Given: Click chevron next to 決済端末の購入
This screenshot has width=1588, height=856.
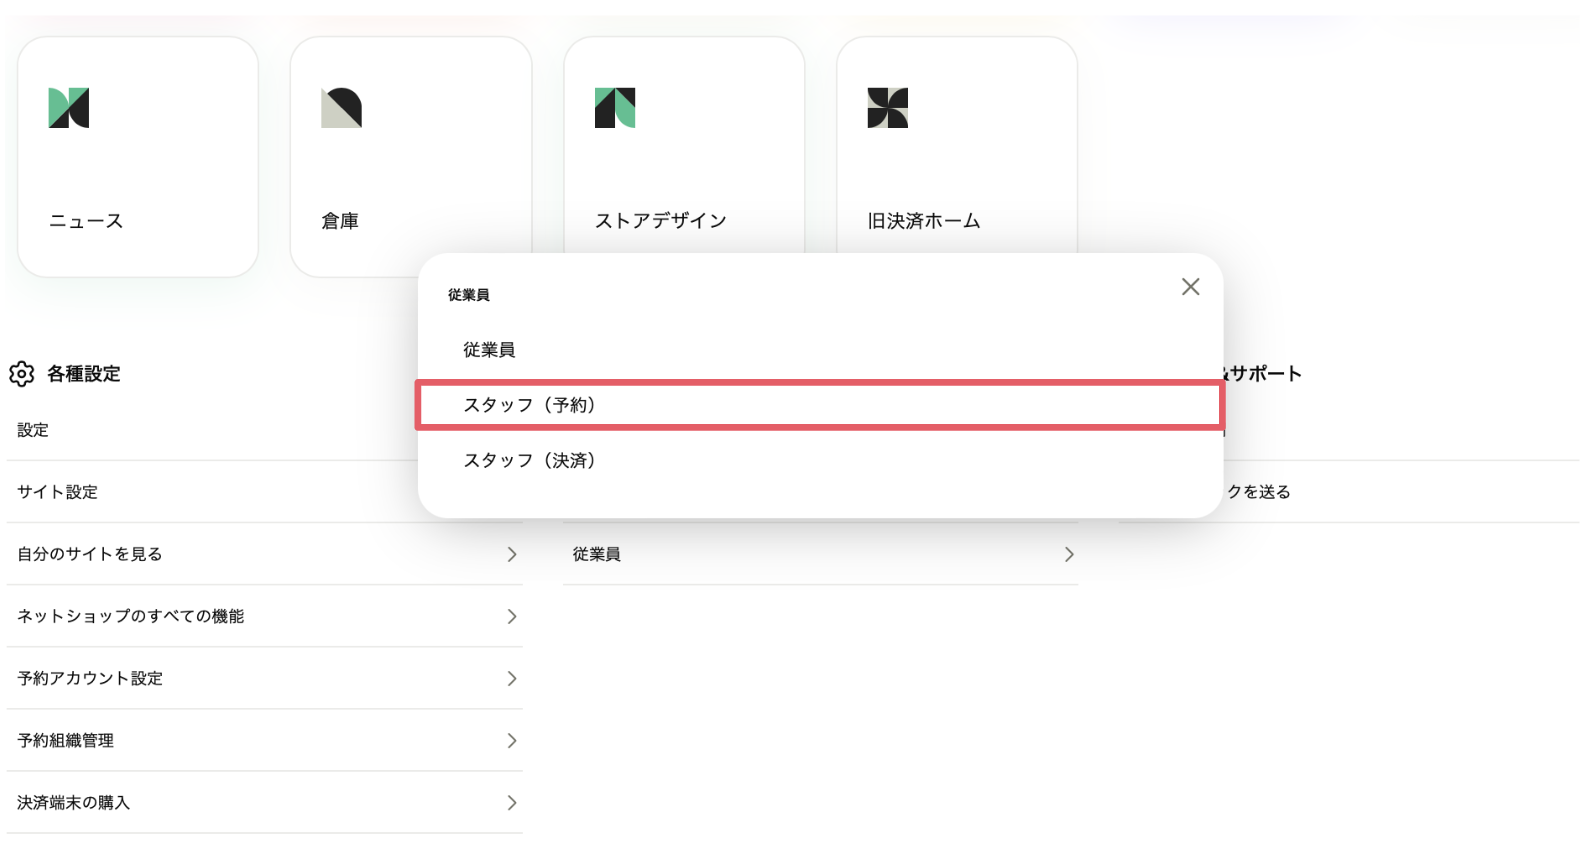Looking at the screenshot, I should [512, 803].
